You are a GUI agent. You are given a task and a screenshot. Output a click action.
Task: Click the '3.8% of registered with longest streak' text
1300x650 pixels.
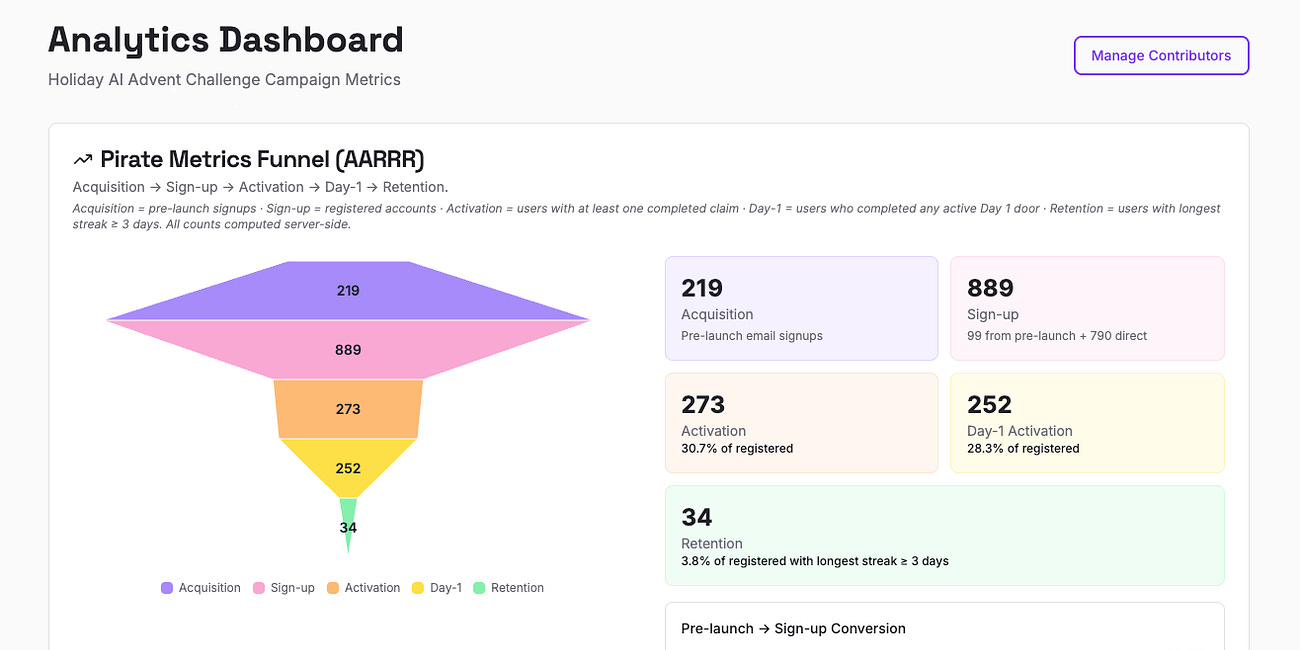click(x=815, y=561)
